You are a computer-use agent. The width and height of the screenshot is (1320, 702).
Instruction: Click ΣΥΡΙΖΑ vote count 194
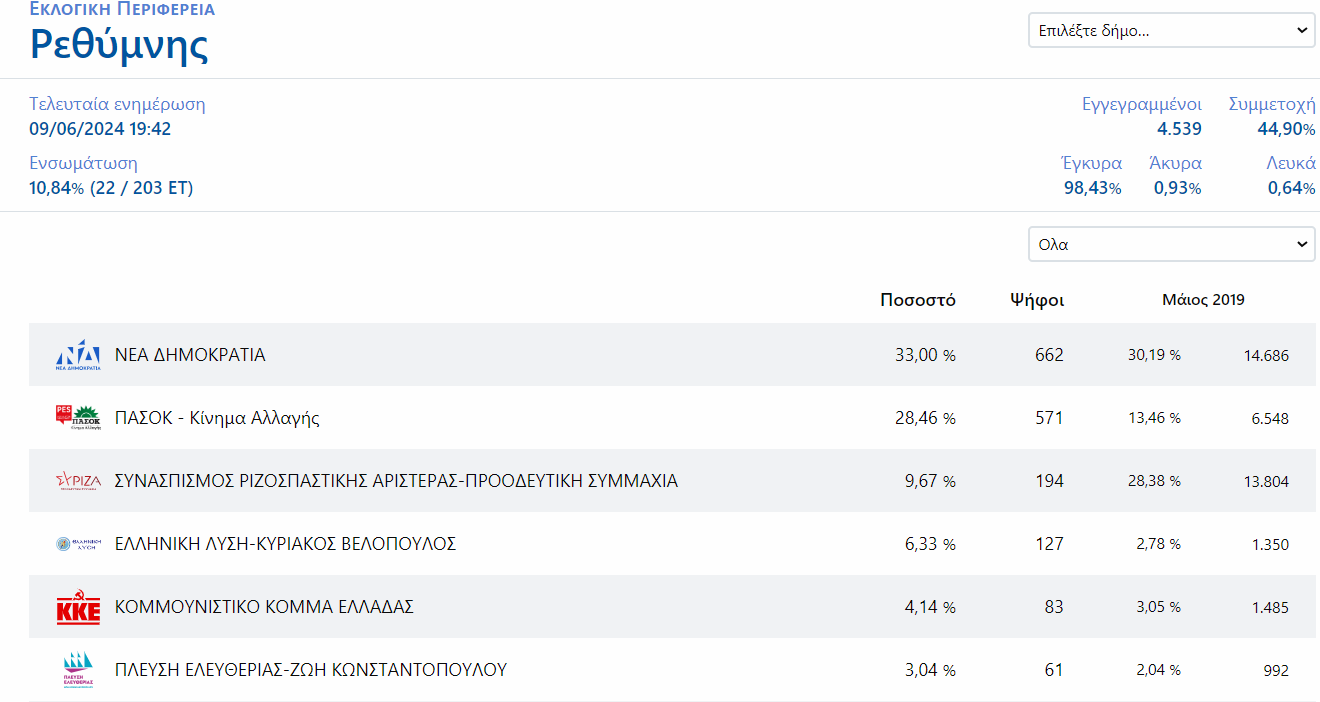(x=1049, y=481)
